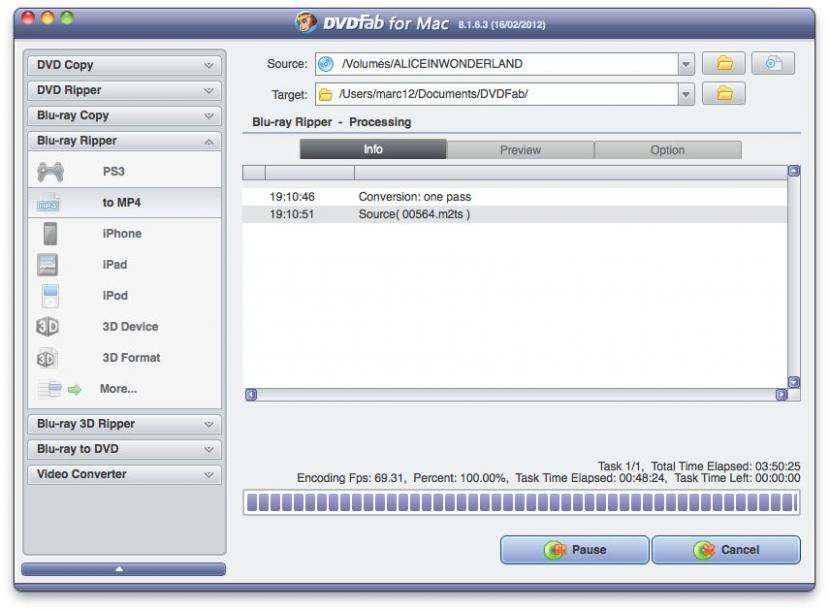Switch to the Preview tab
Screen dimensions: 830x611
pyautogui.click(x=520, y=150)
